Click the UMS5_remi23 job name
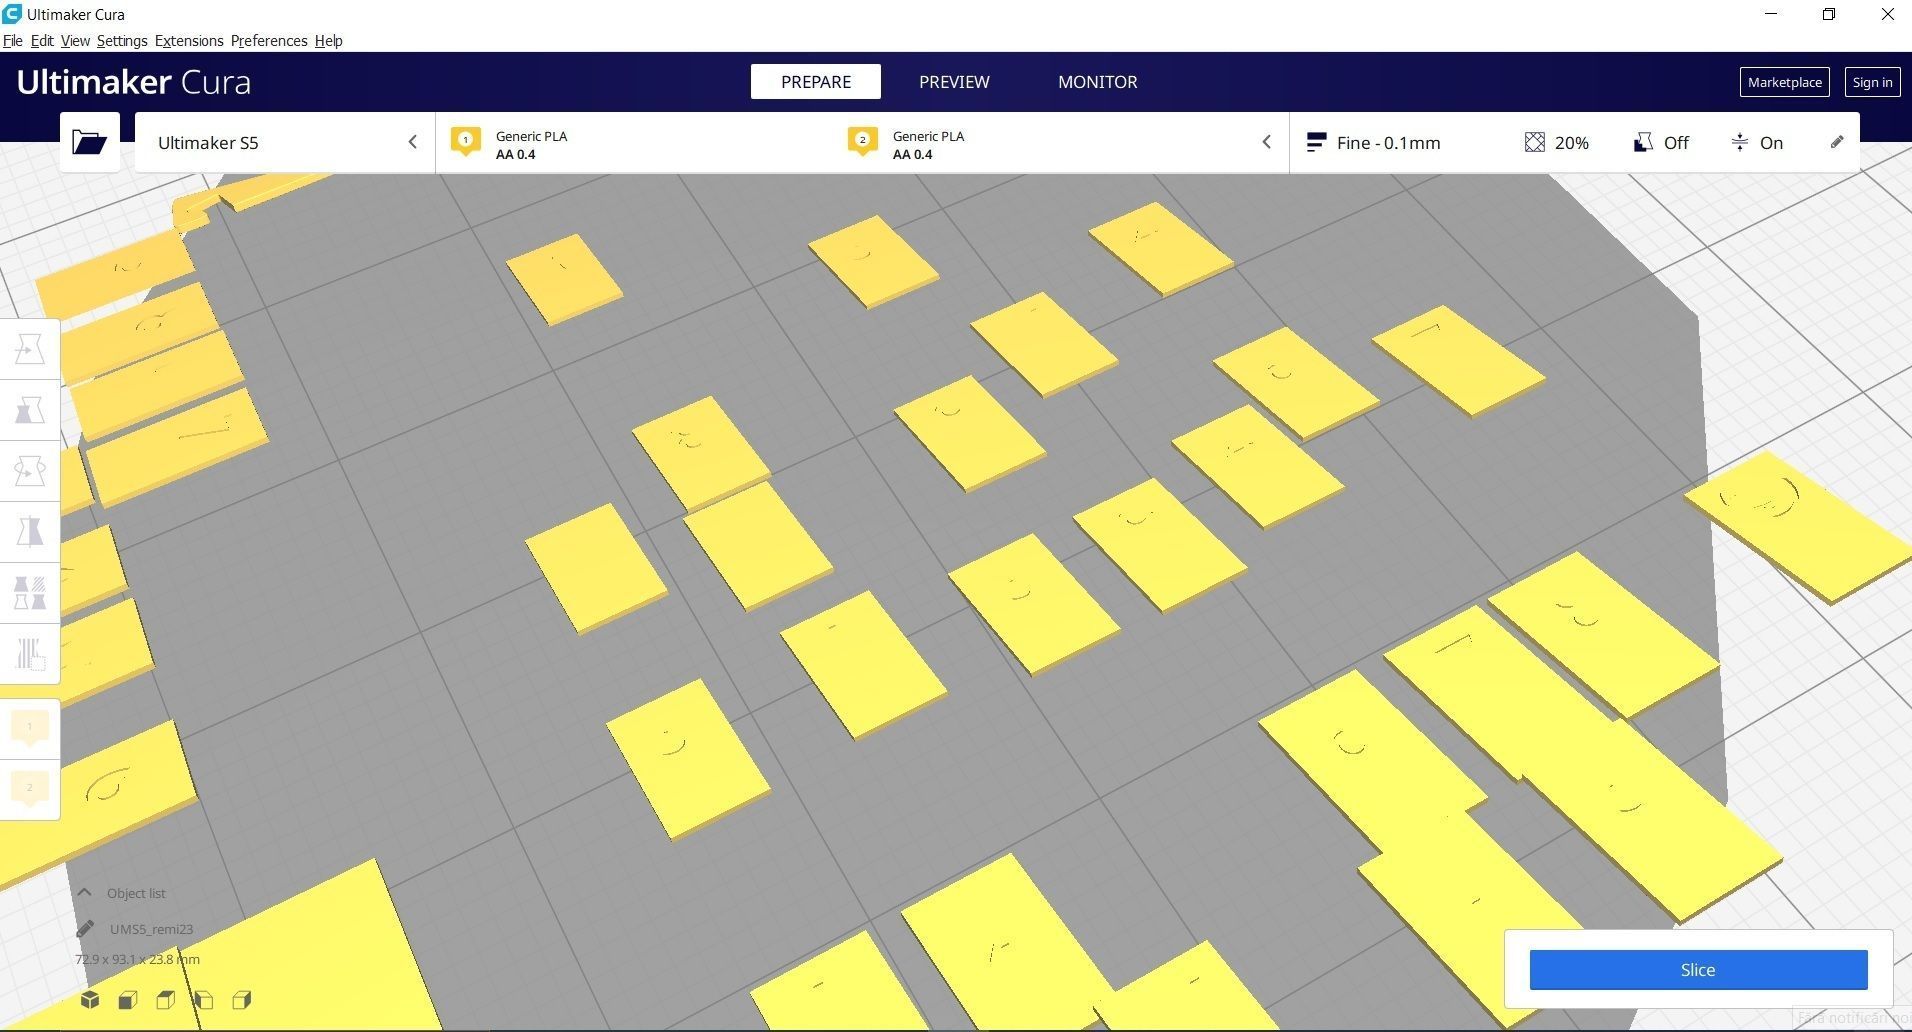 click(x=151, y=929)
